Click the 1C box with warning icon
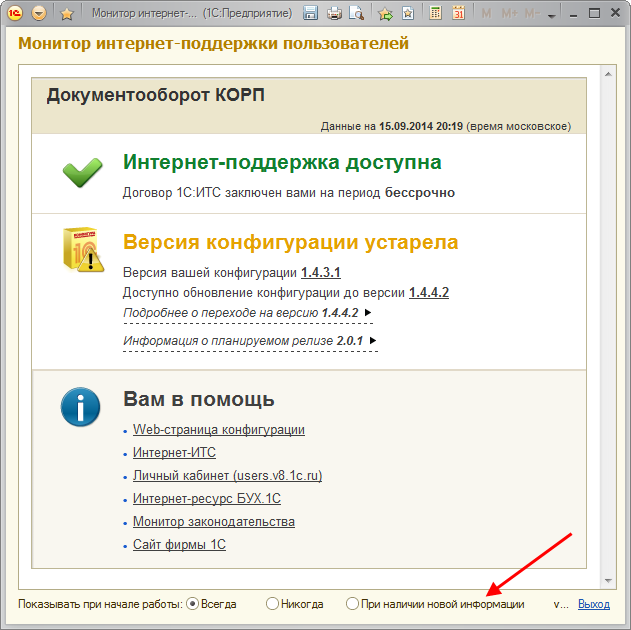Viewport: 631px width, 630px height. click(x=83, y=249)
